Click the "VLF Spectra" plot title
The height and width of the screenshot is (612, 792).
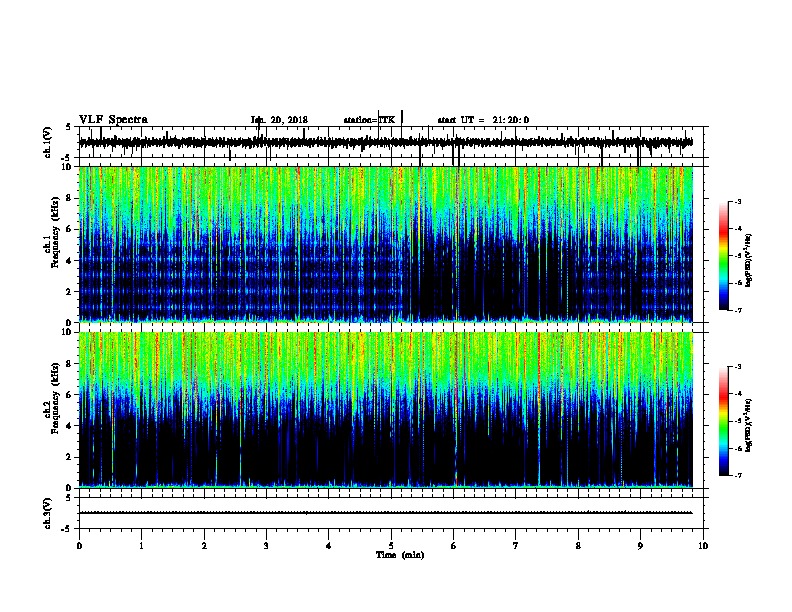click(x=113, y=120)
